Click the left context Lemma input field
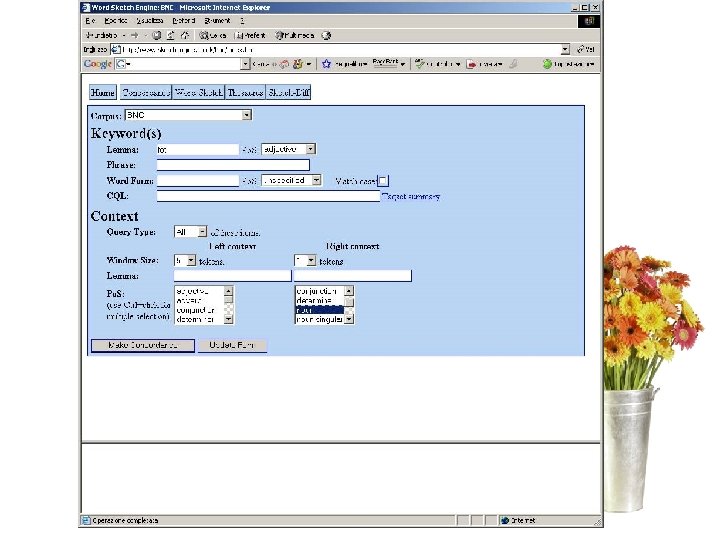The height and width of the screenshot is (540, 720). click(x=233, y=276)
